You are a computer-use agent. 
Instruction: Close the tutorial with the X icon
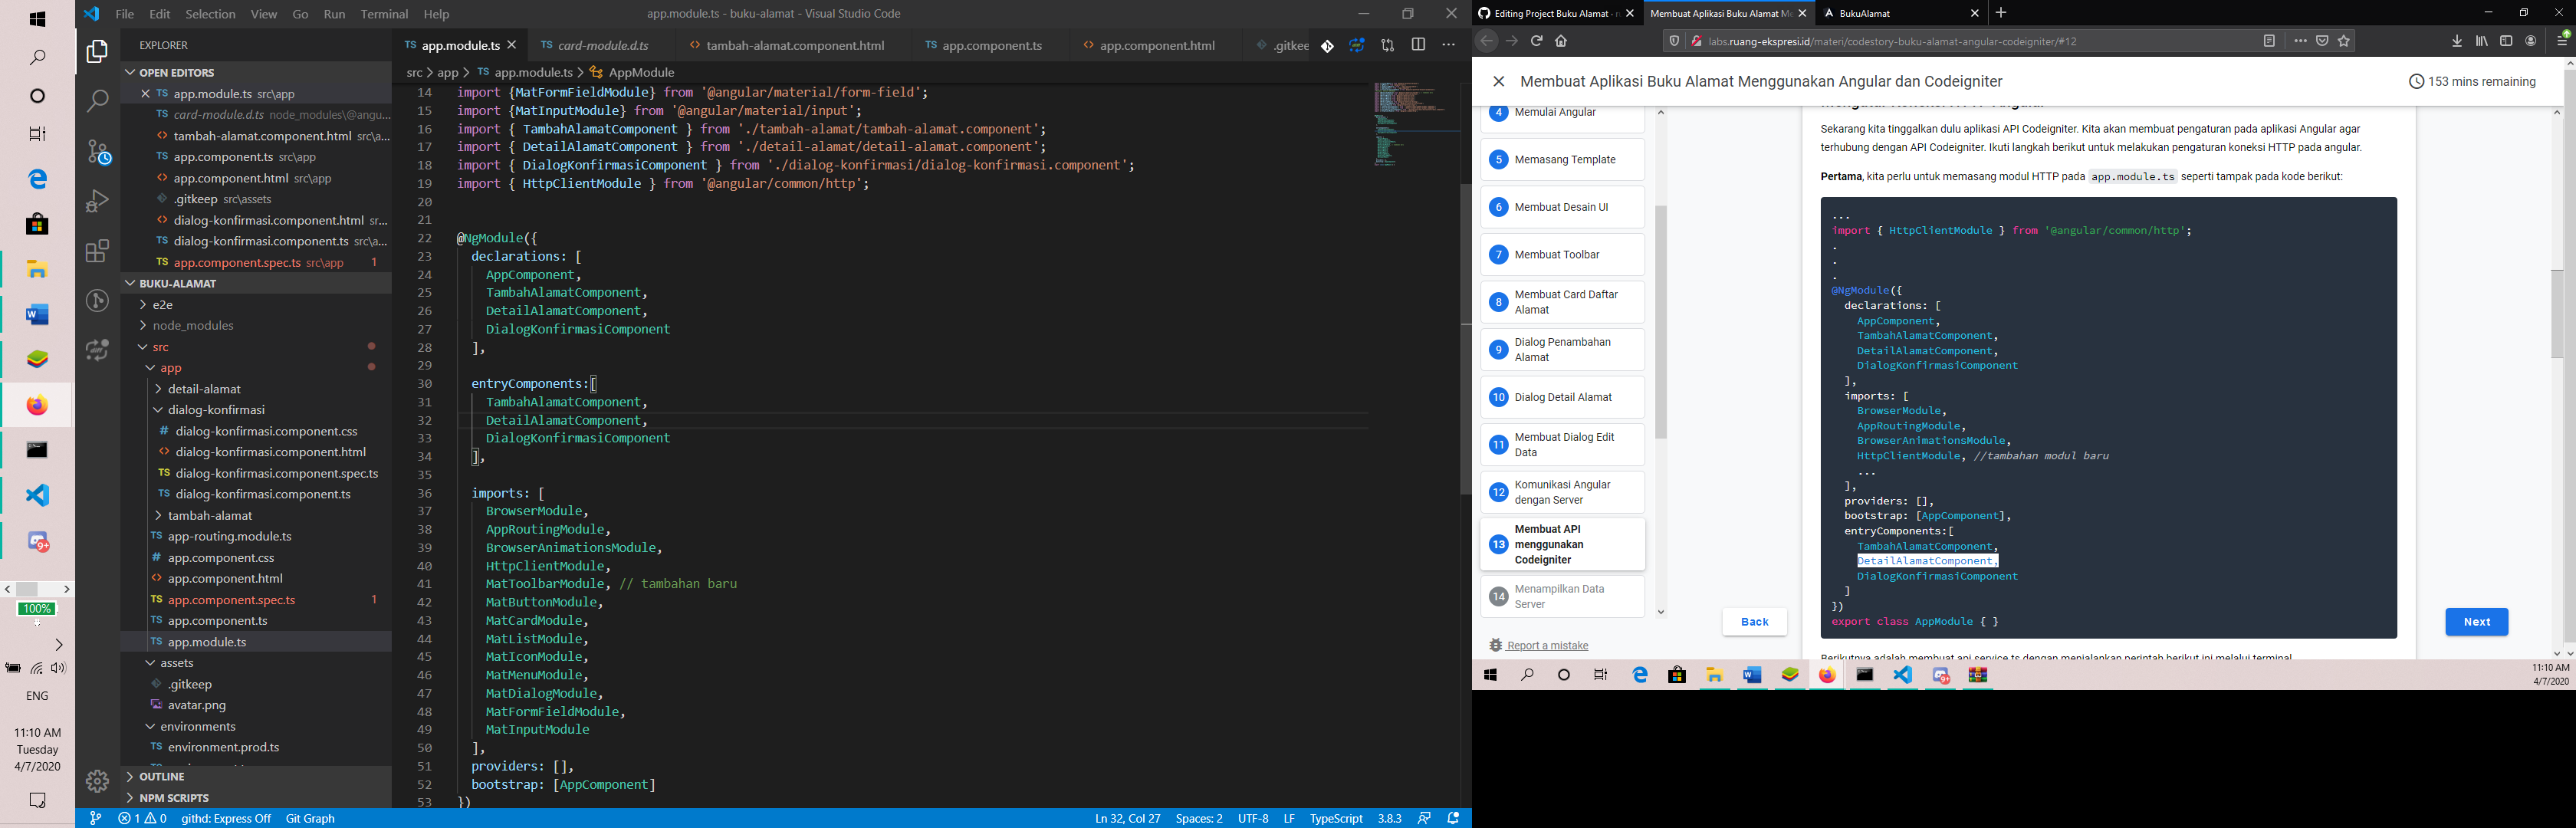[1498, 82]
